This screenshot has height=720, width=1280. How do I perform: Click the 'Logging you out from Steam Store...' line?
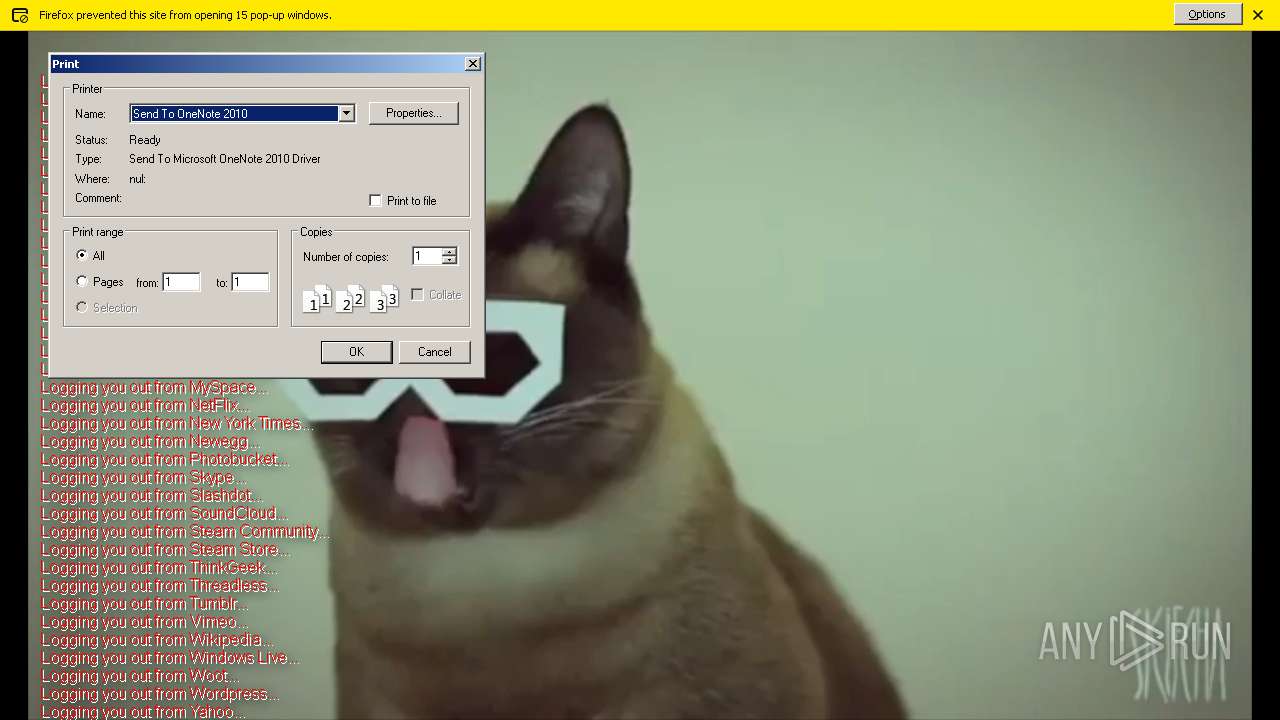coord(166,550)
